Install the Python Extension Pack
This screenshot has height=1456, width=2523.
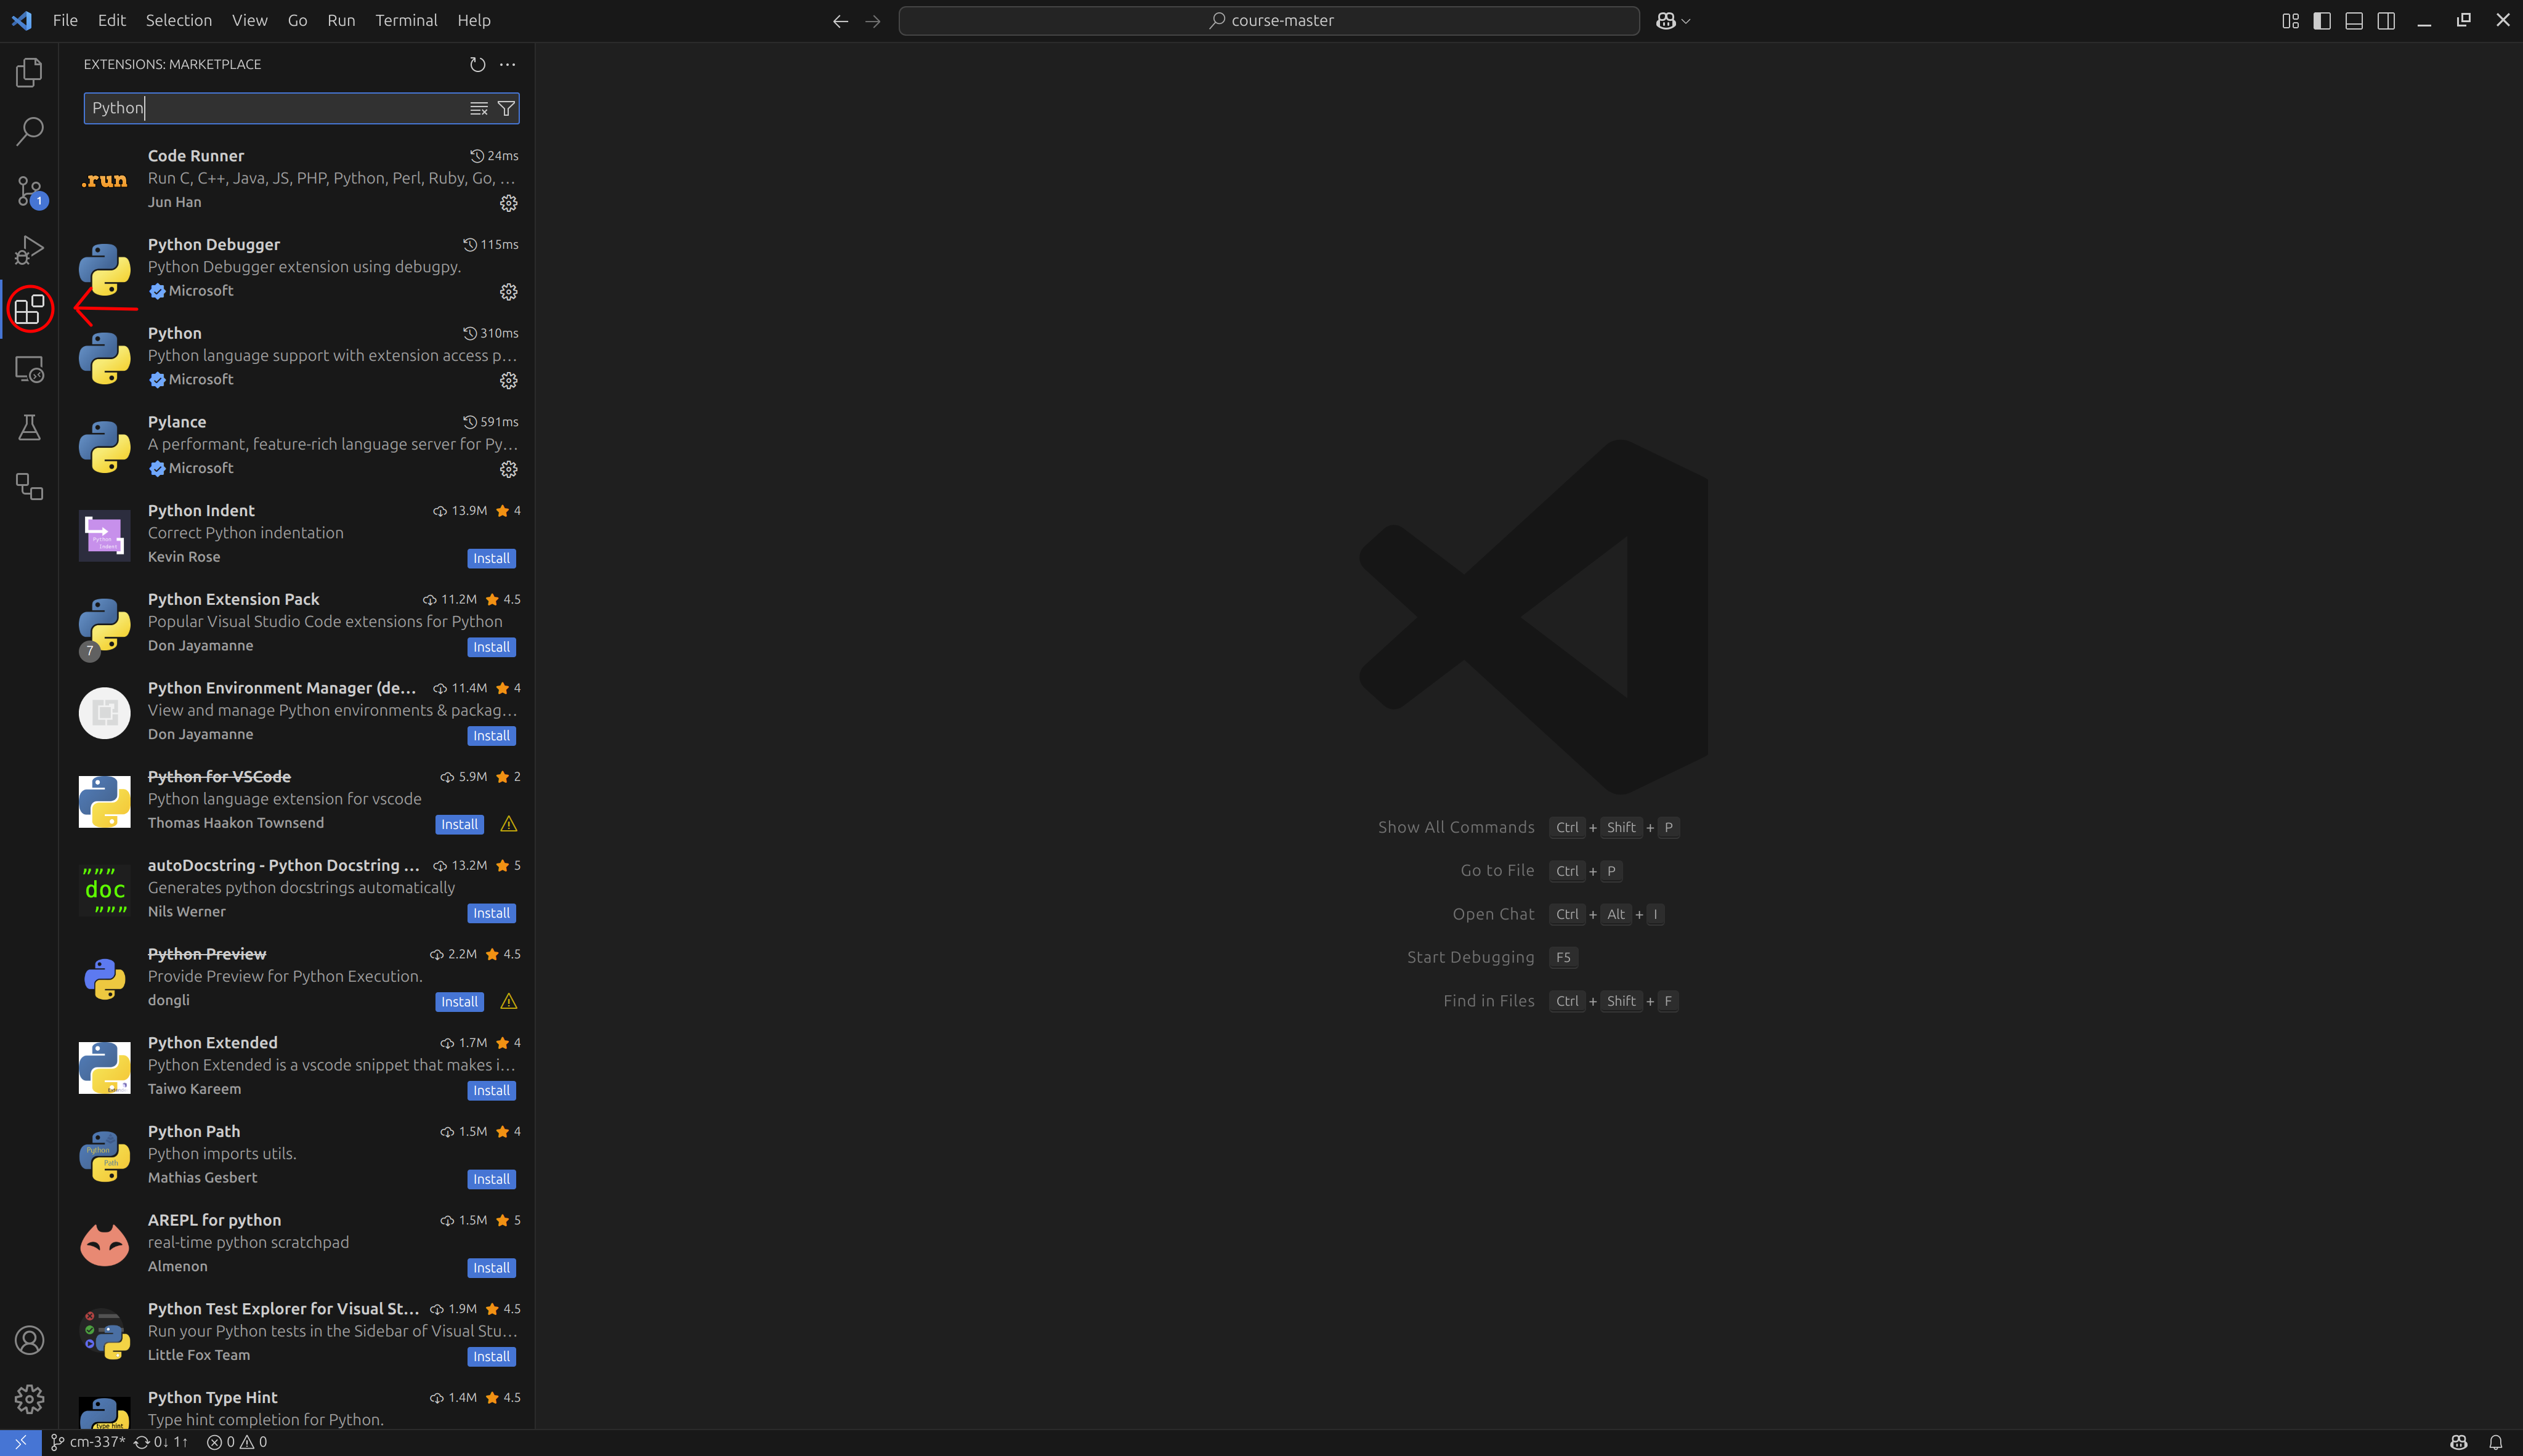pyautogui.click(x=491, y=647)
